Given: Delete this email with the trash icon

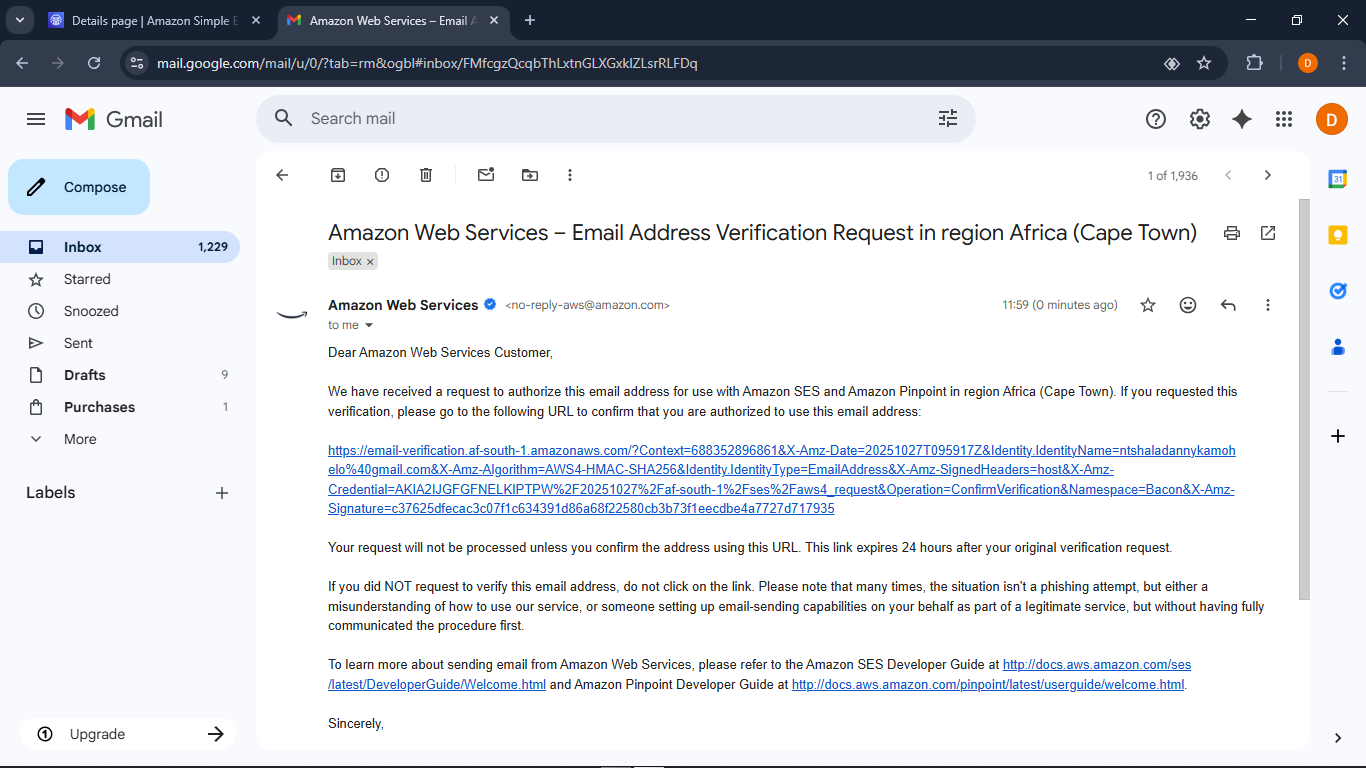Looking at the screenshot, I should click(426, 175).
